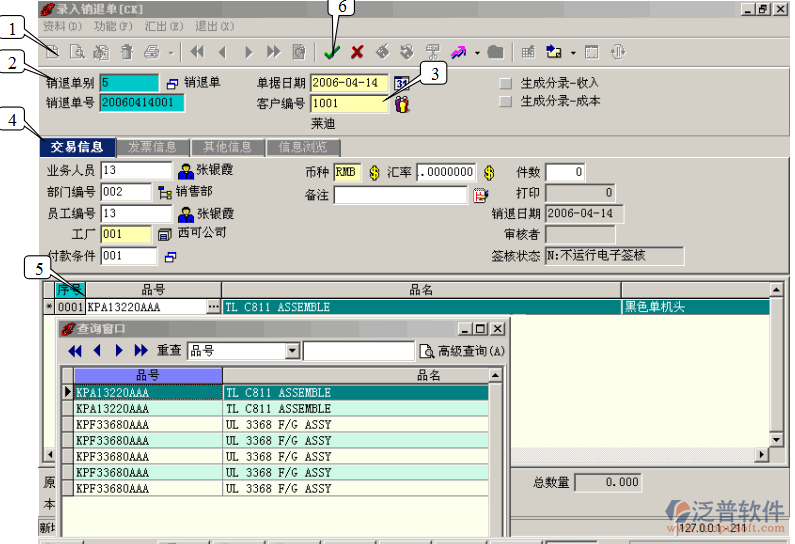Click the ellipsis button in 品号 cell

pyautogui.click(x=212, y=308)
